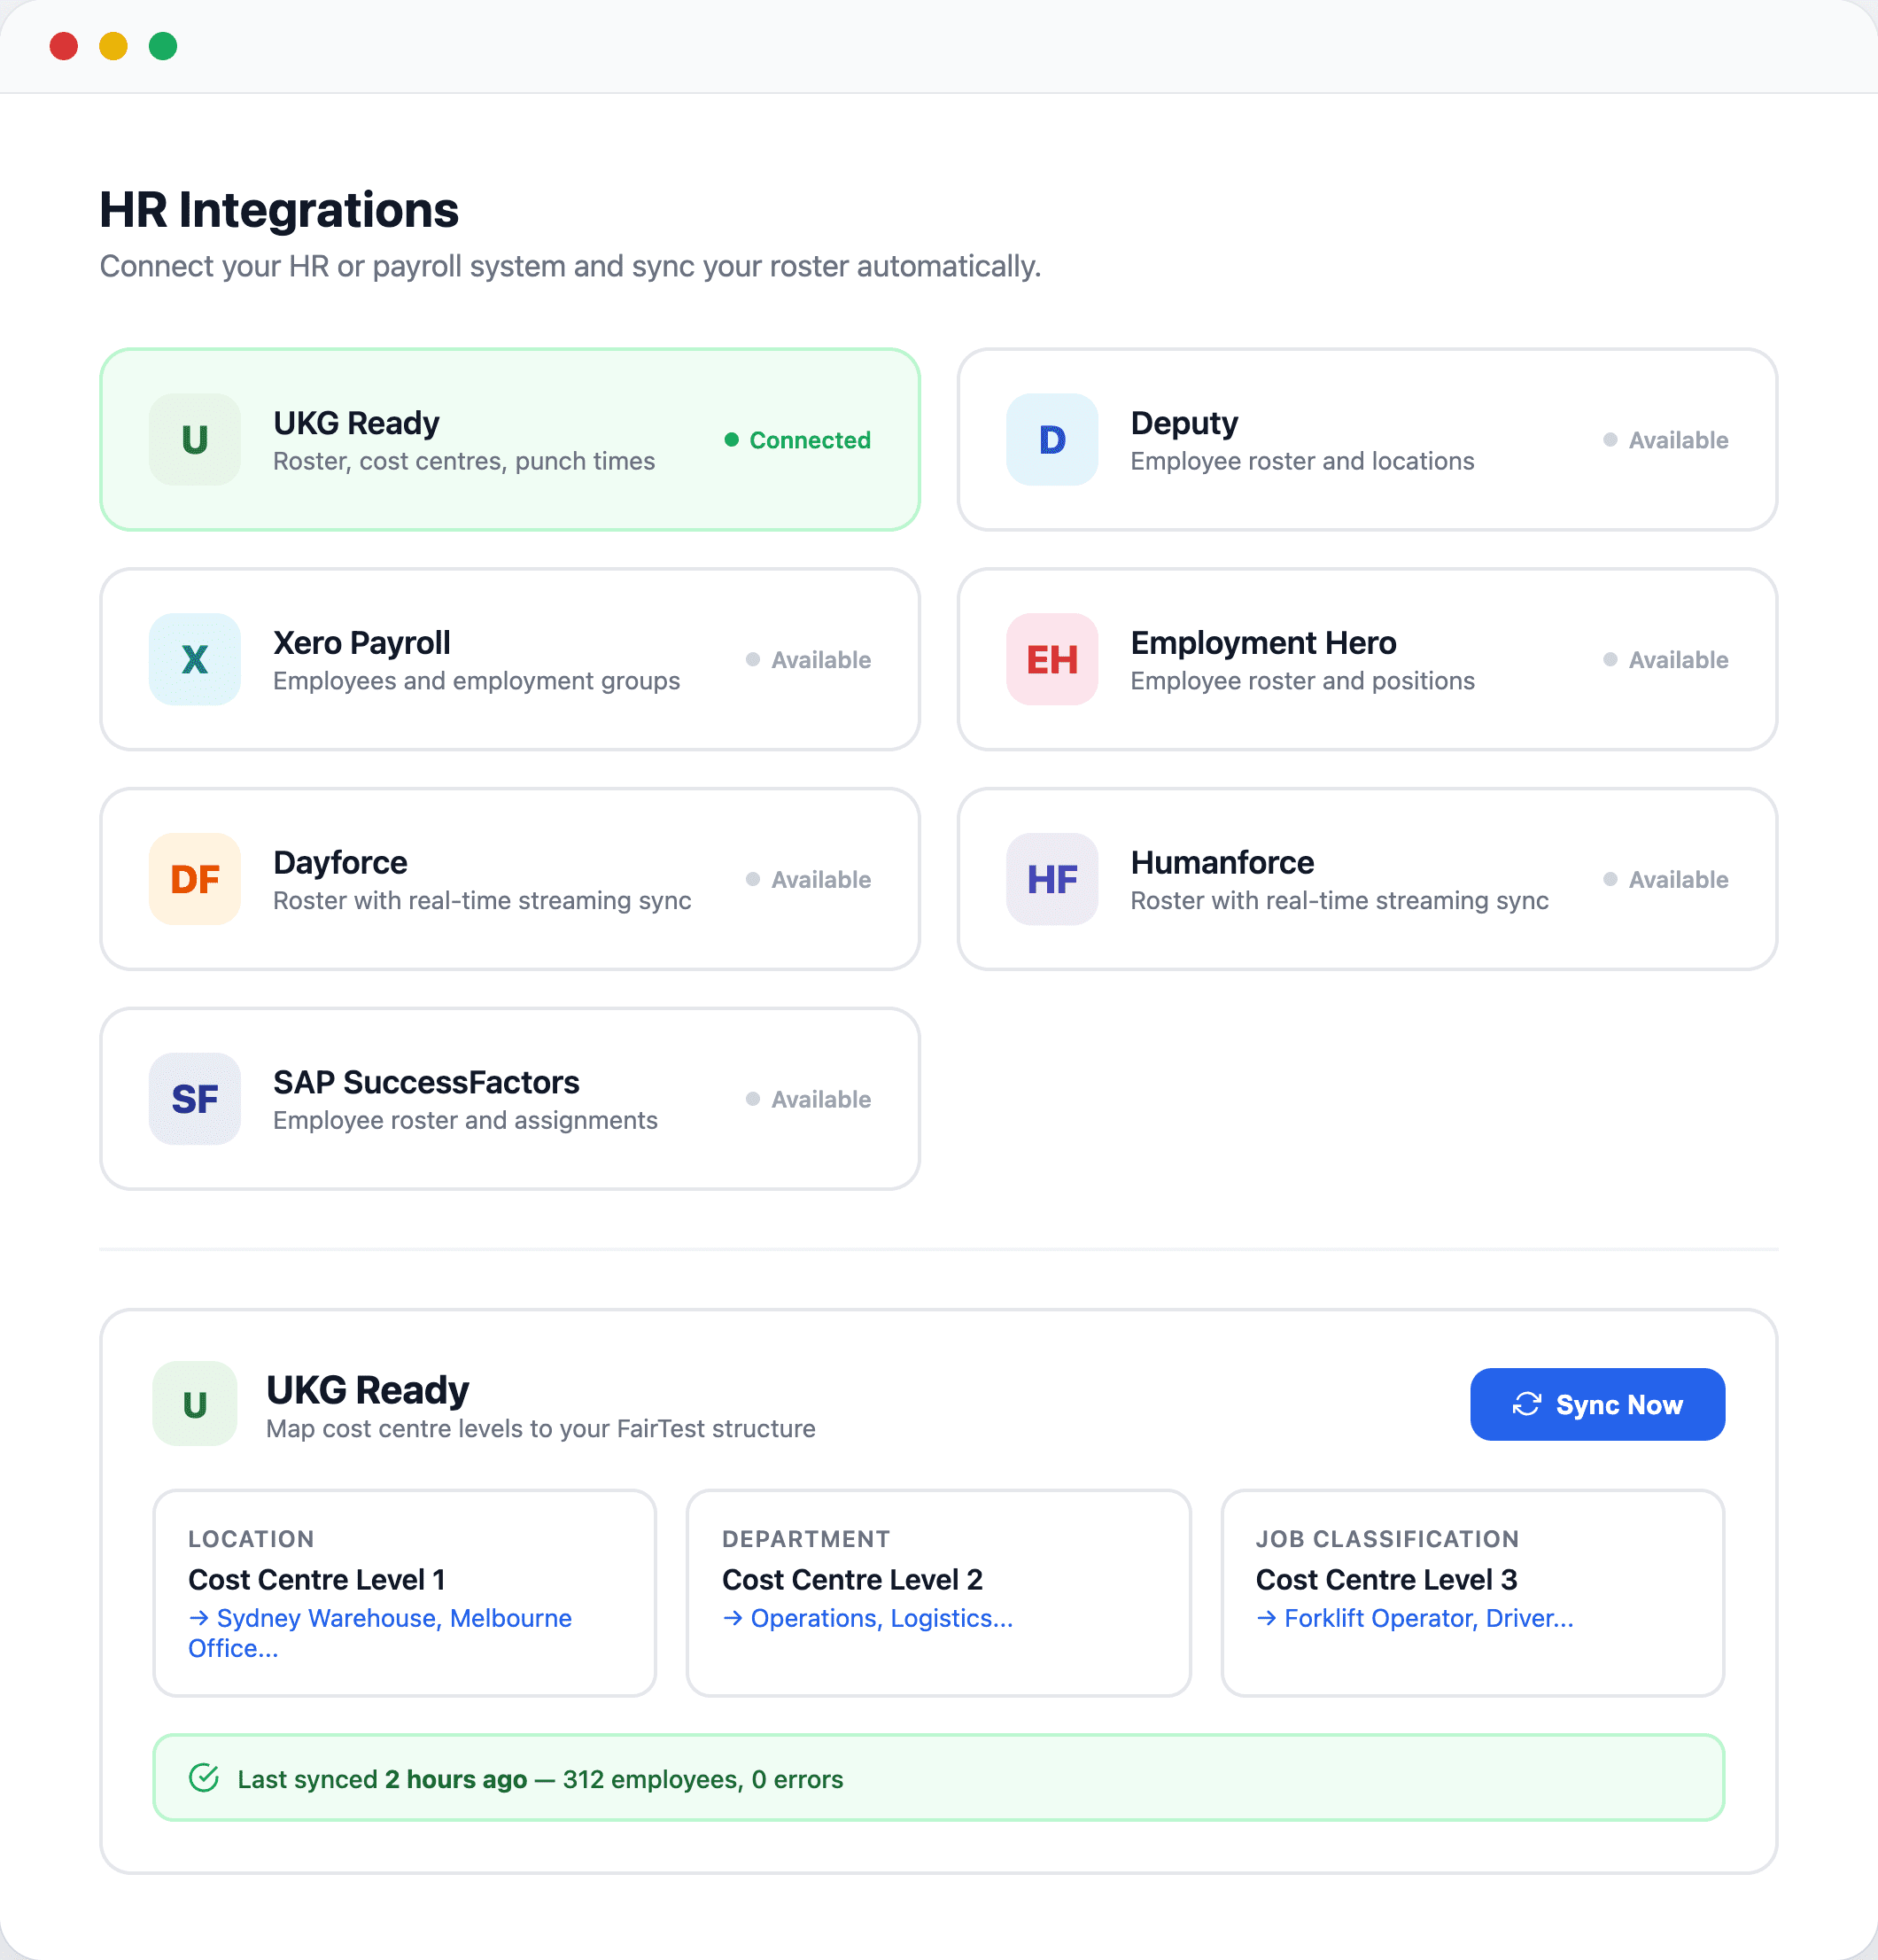
Task: Click the Connected status on UKG Ready
Action: click(x=798, y=440)
